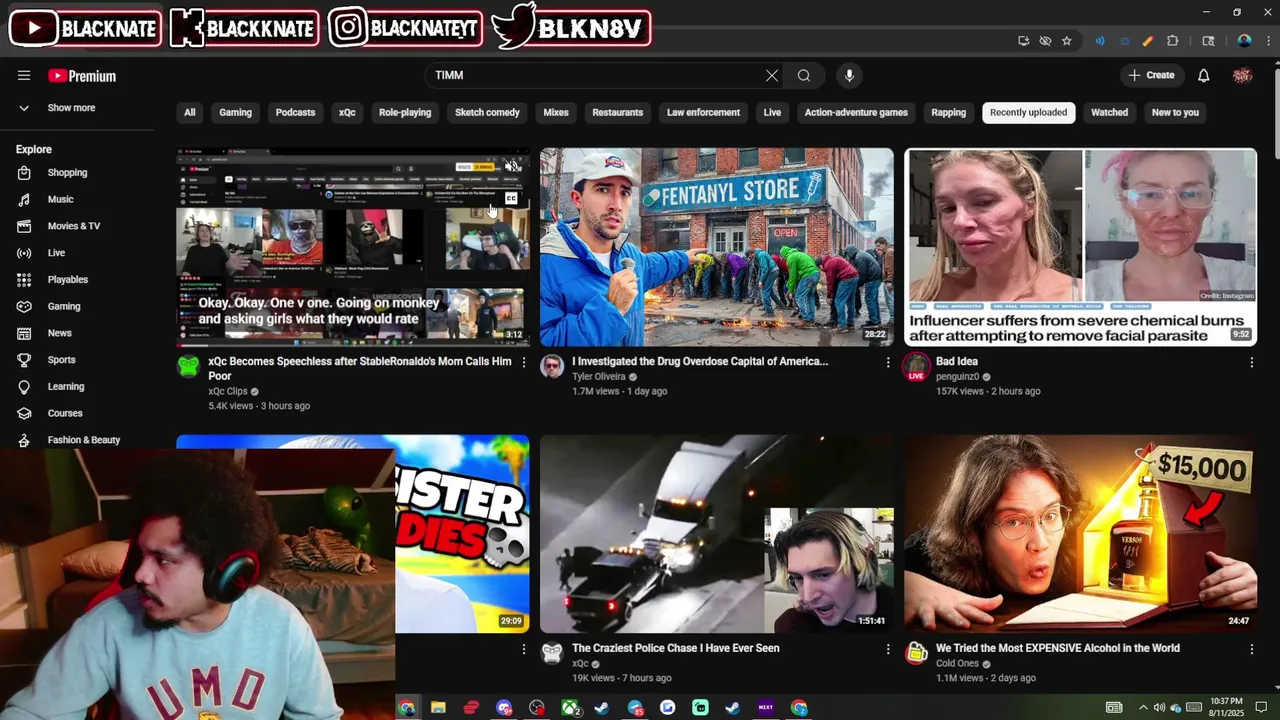This screenshot has height=720, width=1280.
Task: Select the Recently uploaded filter chip
Action: (x=1028, y=113)
